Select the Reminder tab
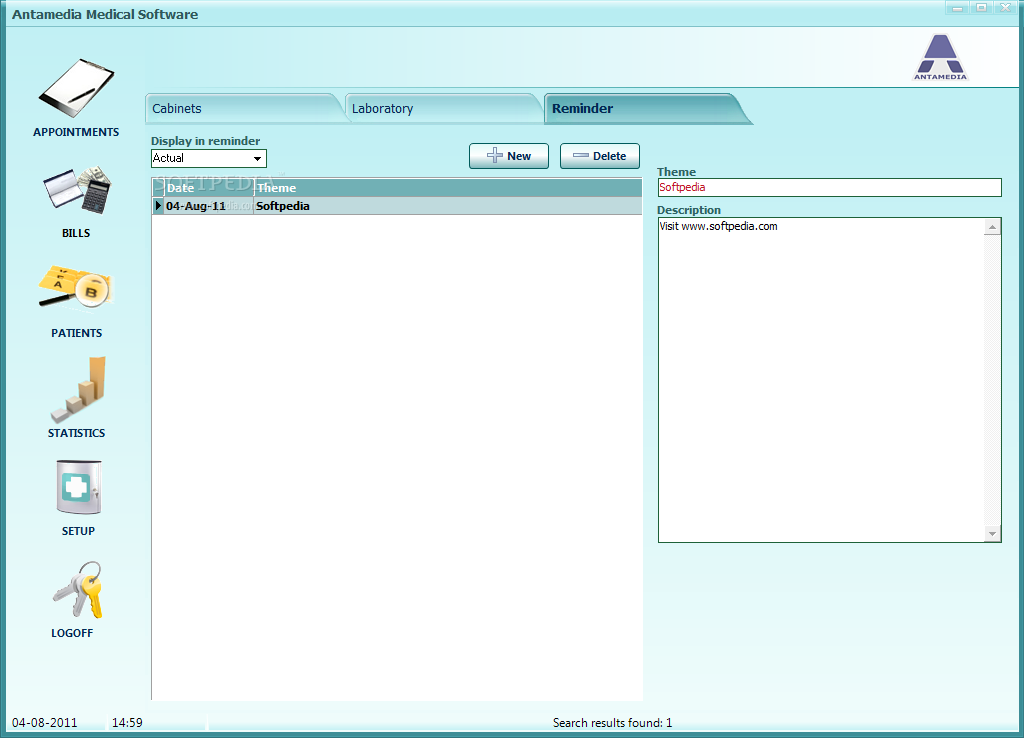 [x=647, y=108]
